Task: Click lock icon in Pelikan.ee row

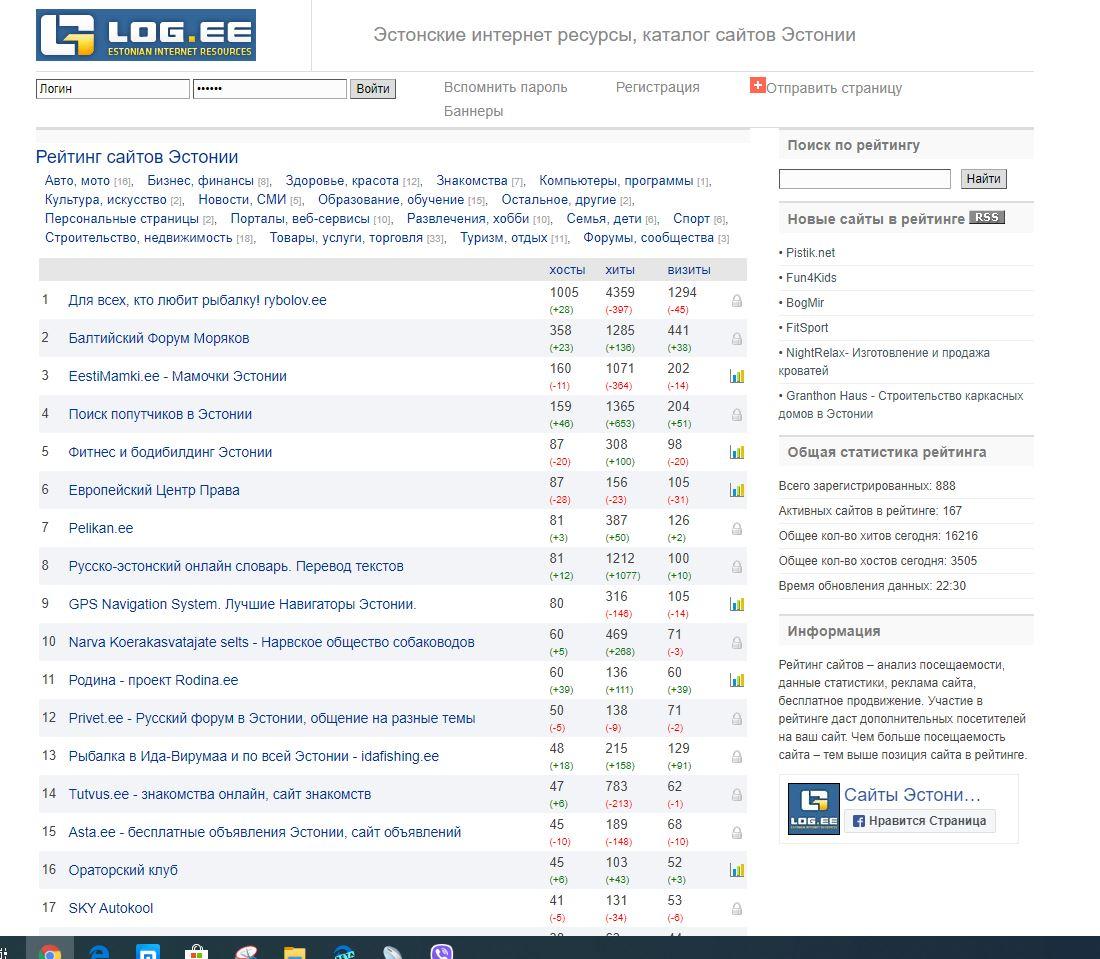Action: pos(737,529)
